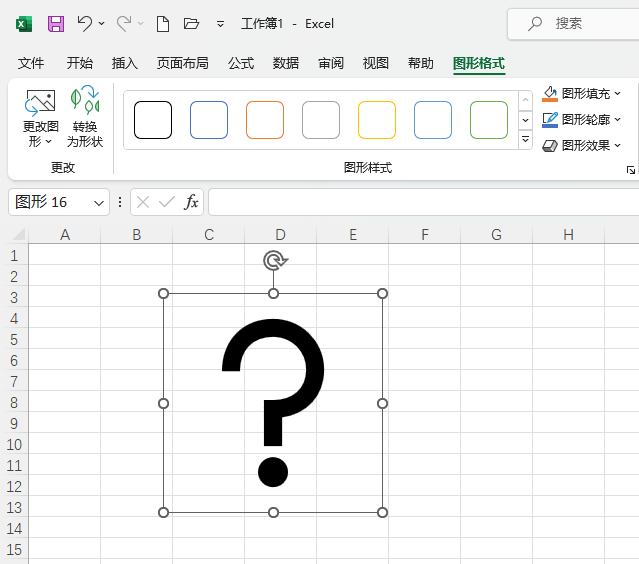Click the formula bar cancel X icon
Screen dimensions: 639x564
click(143, 202)
